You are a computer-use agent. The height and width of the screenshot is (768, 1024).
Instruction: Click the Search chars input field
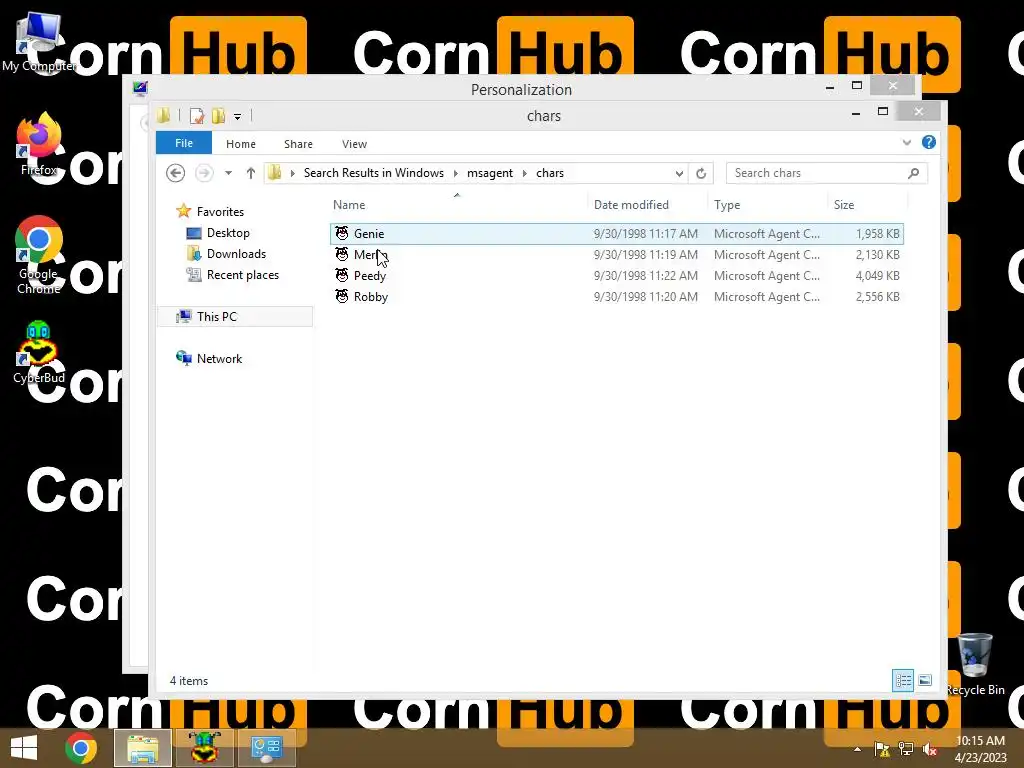click(818, 173)
